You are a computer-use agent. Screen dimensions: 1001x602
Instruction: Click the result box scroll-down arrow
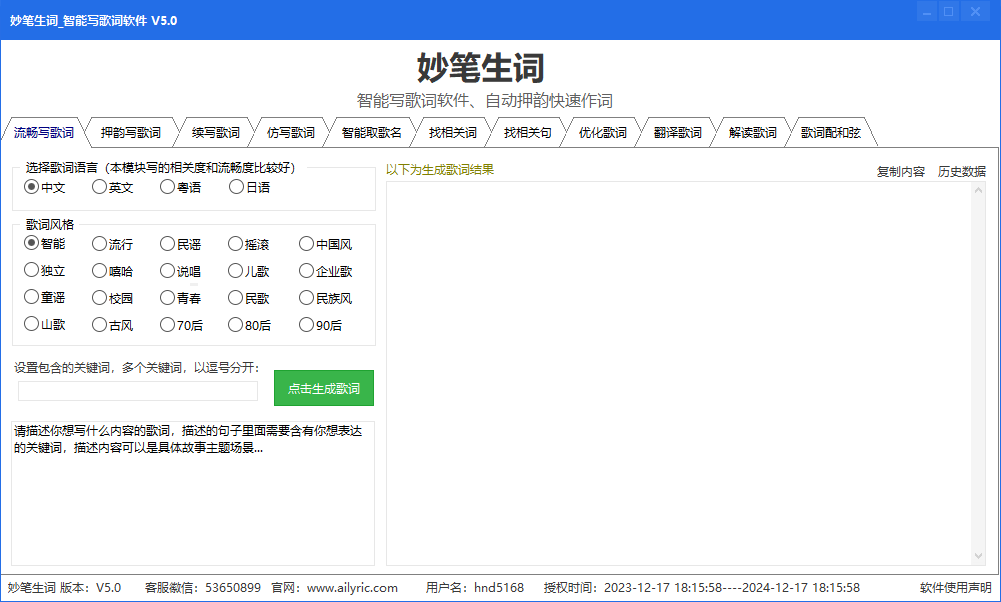979,557
